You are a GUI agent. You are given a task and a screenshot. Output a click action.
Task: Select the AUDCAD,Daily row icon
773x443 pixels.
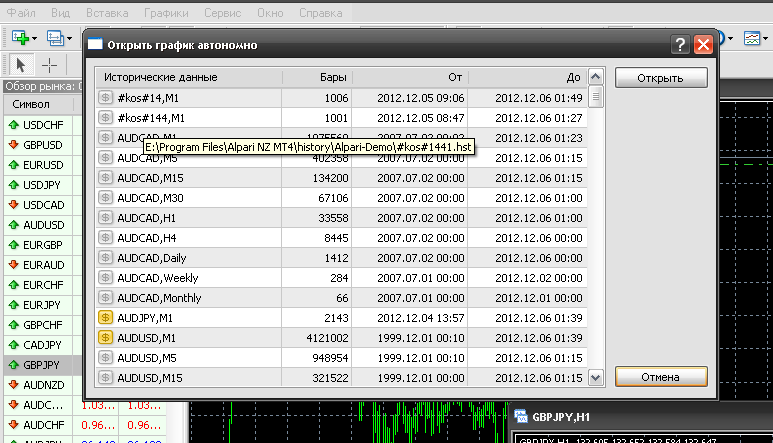pos(105,257)
